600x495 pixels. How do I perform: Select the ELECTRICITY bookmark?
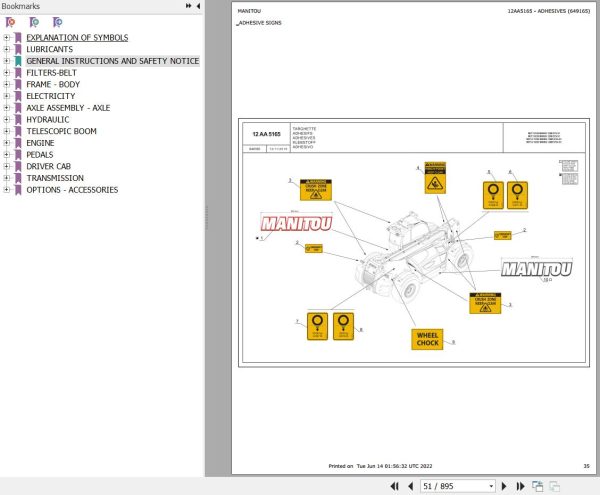[x=51, y=96]
